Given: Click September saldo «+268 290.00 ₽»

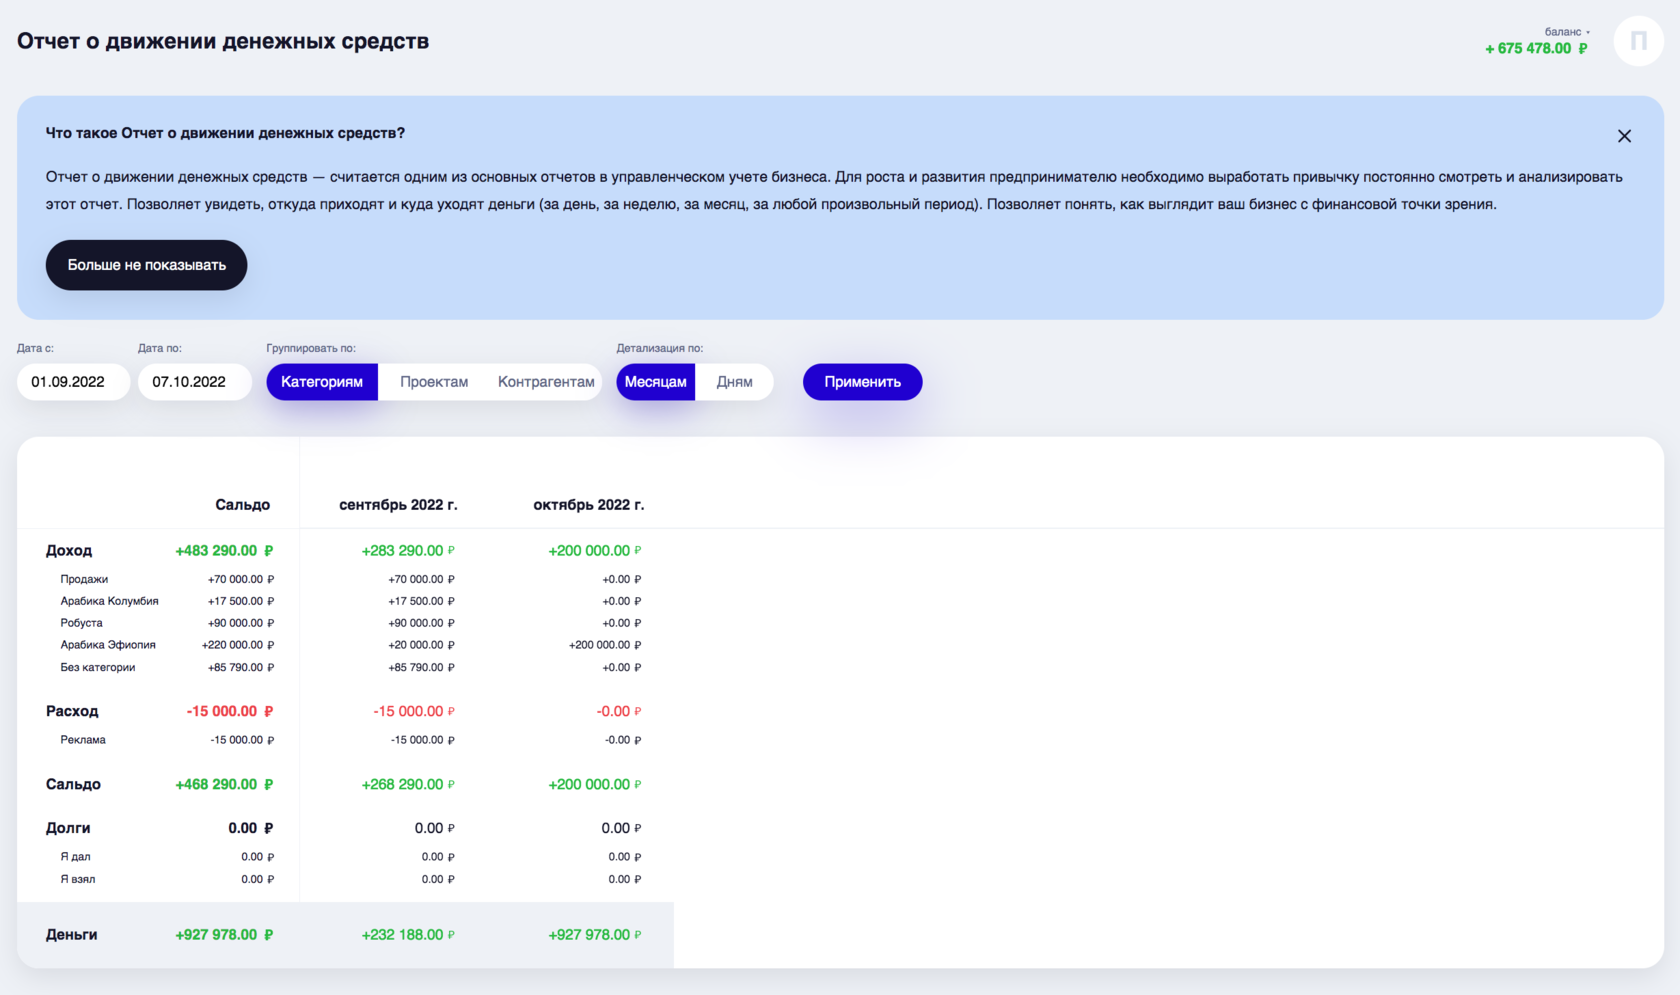Looking at the screenshot, I should (x=408, y=784).
